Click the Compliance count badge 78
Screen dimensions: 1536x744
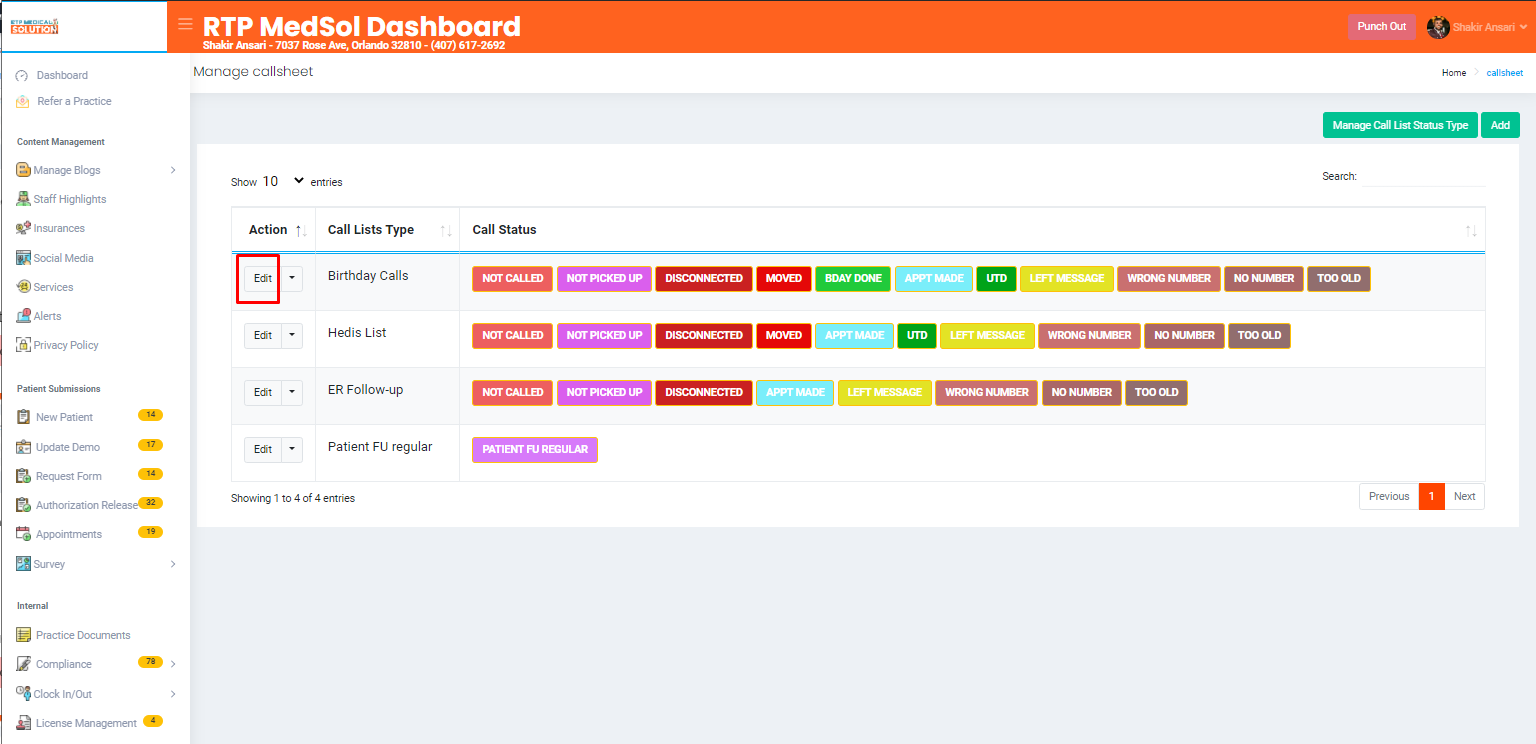150,662
